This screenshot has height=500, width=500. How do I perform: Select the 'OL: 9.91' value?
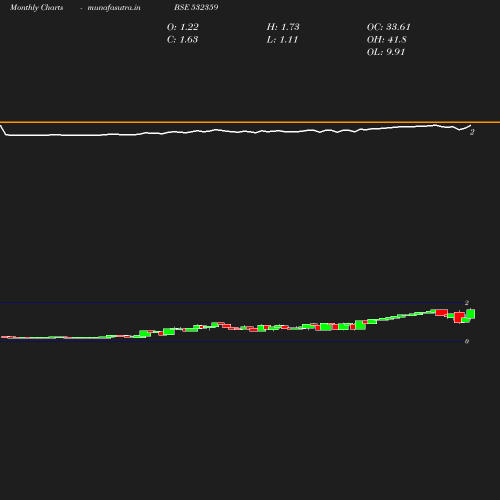click(x=386, y=52)
